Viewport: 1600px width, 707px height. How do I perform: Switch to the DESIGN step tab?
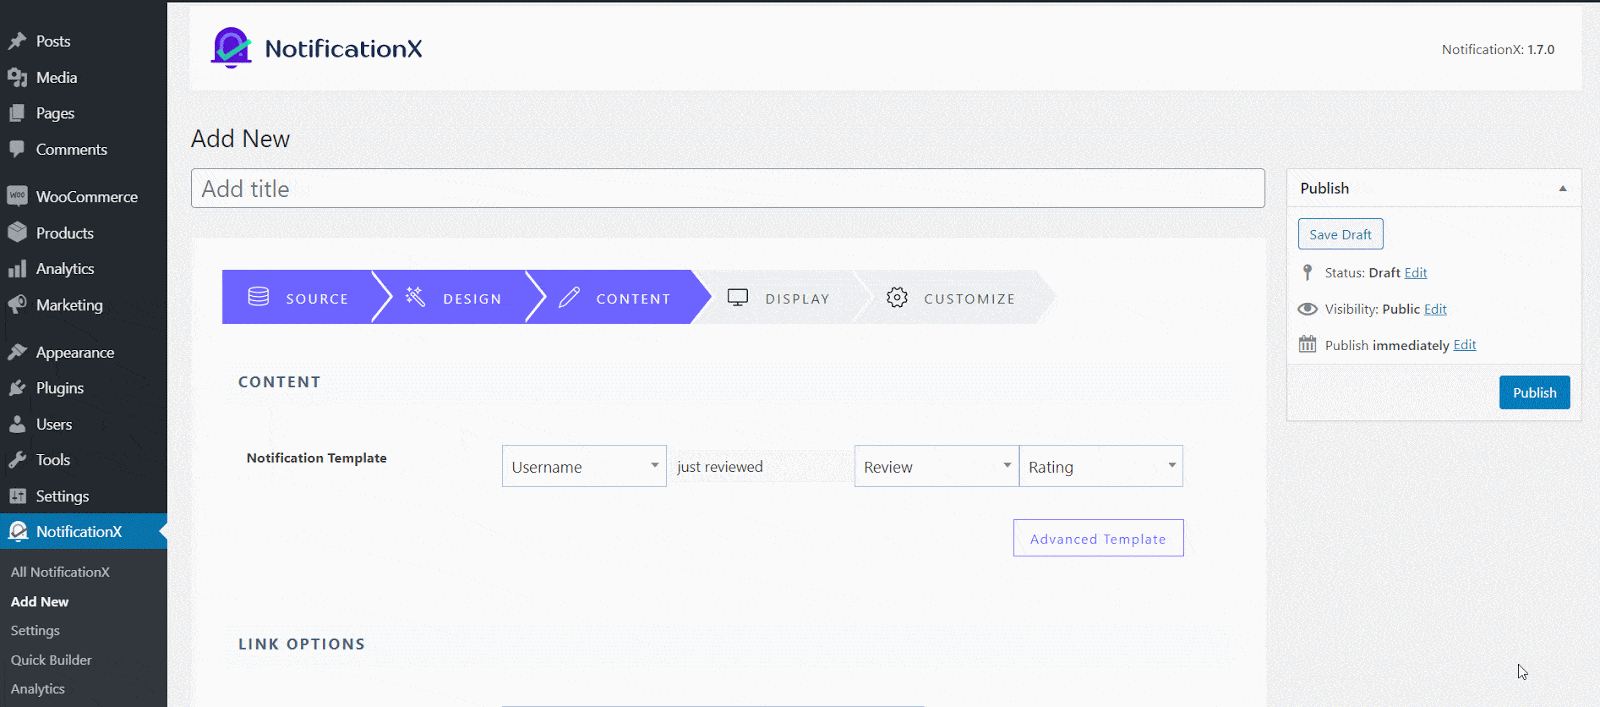(x=455, y=298)
